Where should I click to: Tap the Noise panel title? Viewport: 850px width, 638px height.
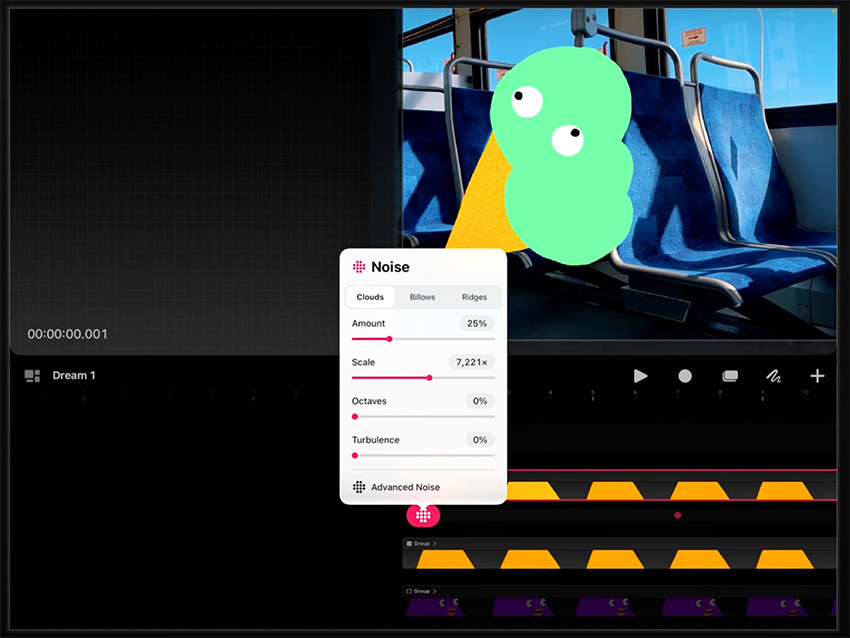point(390,267)
